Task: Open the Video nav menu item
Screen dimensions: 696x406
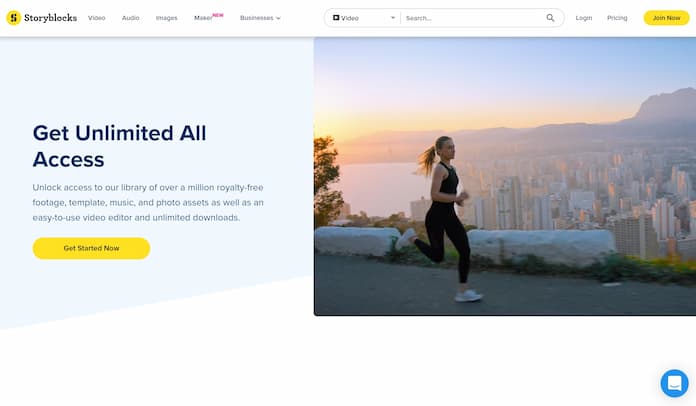Action: pyautogui.click(x=96, y=18)
